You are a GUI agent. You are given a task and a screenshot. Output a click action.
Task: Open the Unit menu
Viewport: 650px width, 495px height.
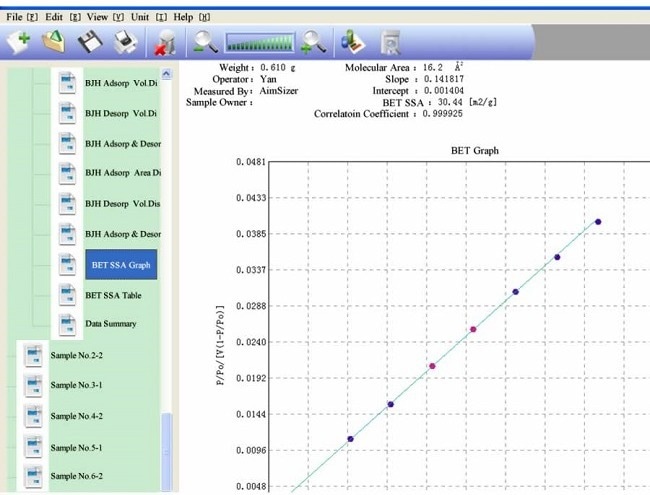[149, 17]
